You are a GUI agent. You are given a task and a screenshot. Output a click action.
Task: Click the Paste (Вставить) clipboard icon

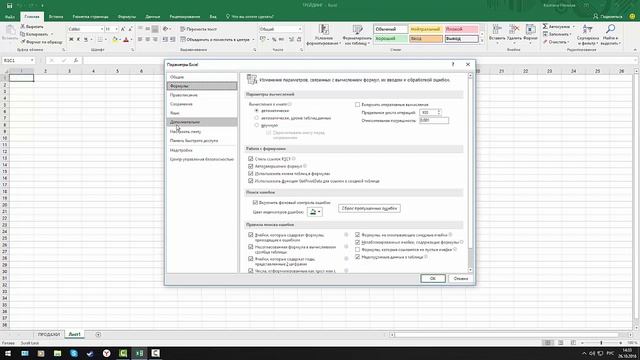(x=10, y=31)
